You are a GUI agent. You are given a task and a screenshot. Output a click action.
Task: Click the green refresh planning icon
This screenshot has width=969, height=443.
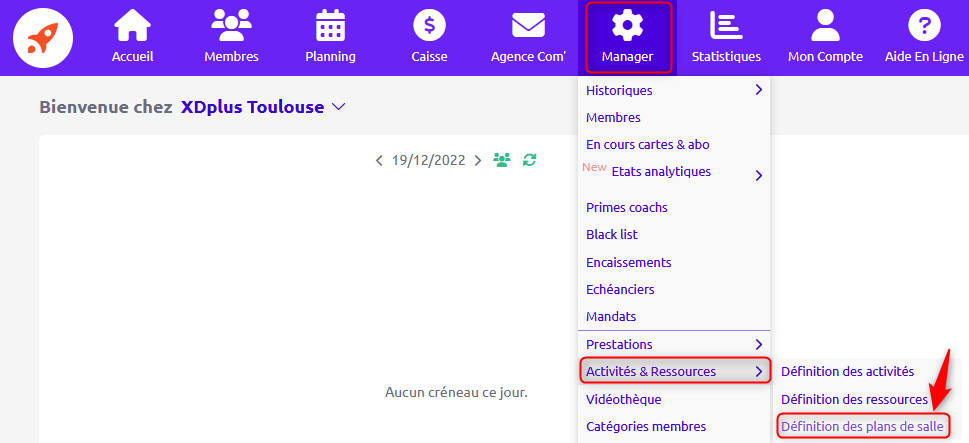click(530, 160)
